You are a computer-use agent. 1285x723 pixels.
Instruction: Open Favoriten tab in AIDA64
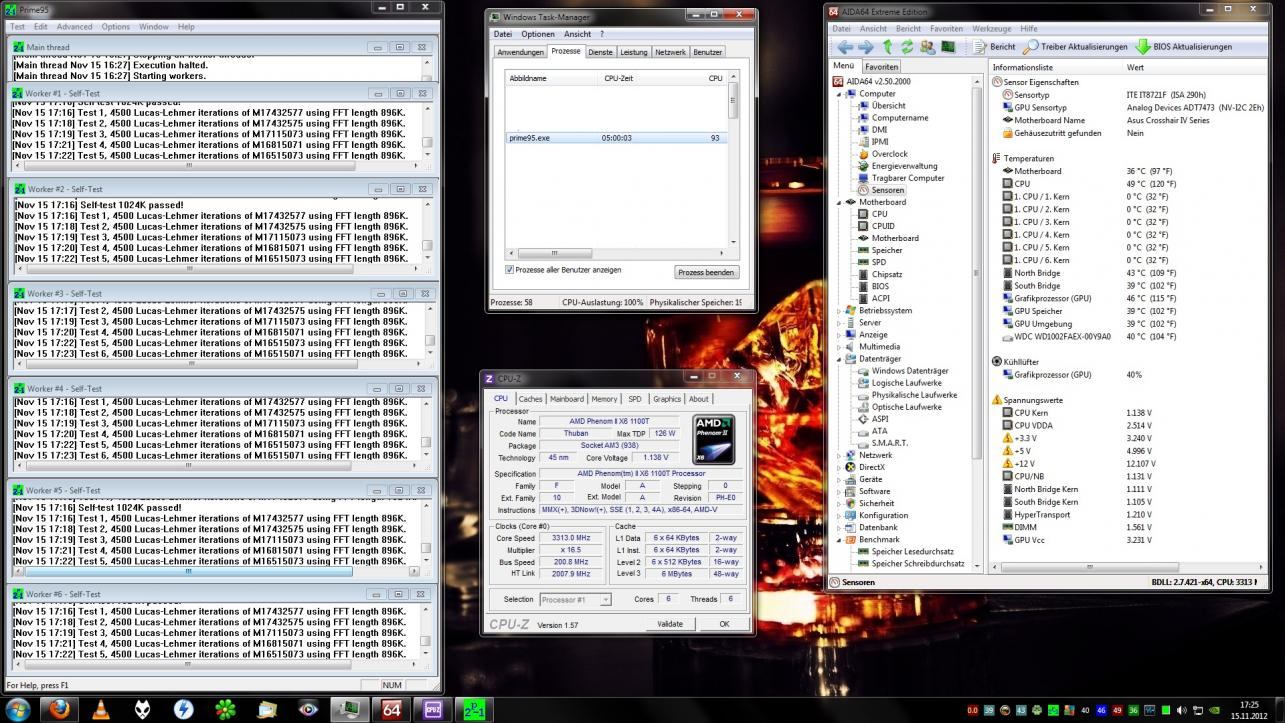click(881, 66)
